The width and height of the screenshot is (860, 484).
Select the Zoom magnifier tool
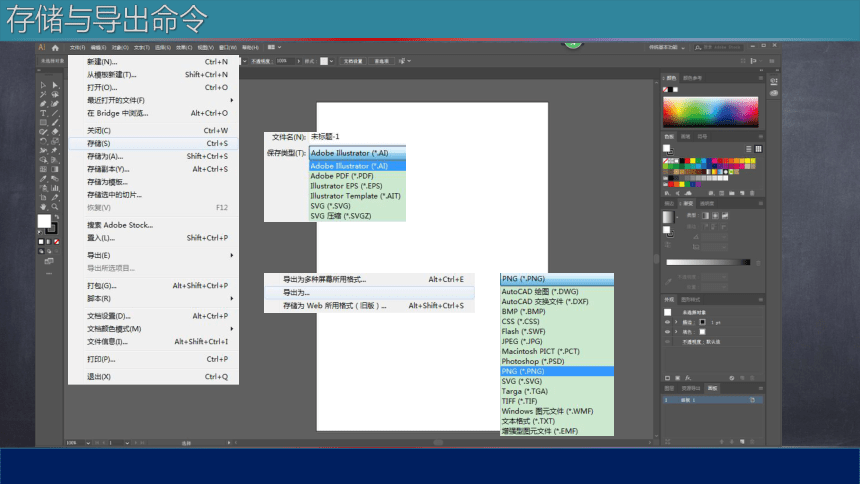pos(55,207)
